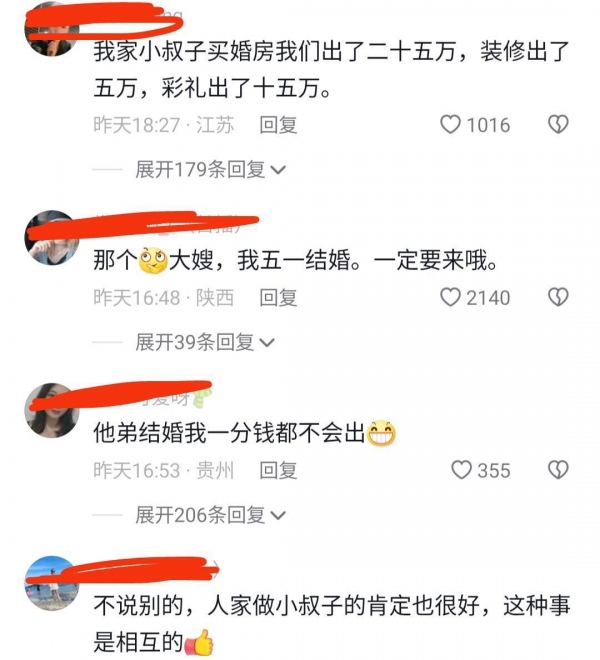Image resolution: width=600 pixels, height=660 pixels.
Task: Reply to the Guizhou comment (回复)
Action: coord(278,470)
